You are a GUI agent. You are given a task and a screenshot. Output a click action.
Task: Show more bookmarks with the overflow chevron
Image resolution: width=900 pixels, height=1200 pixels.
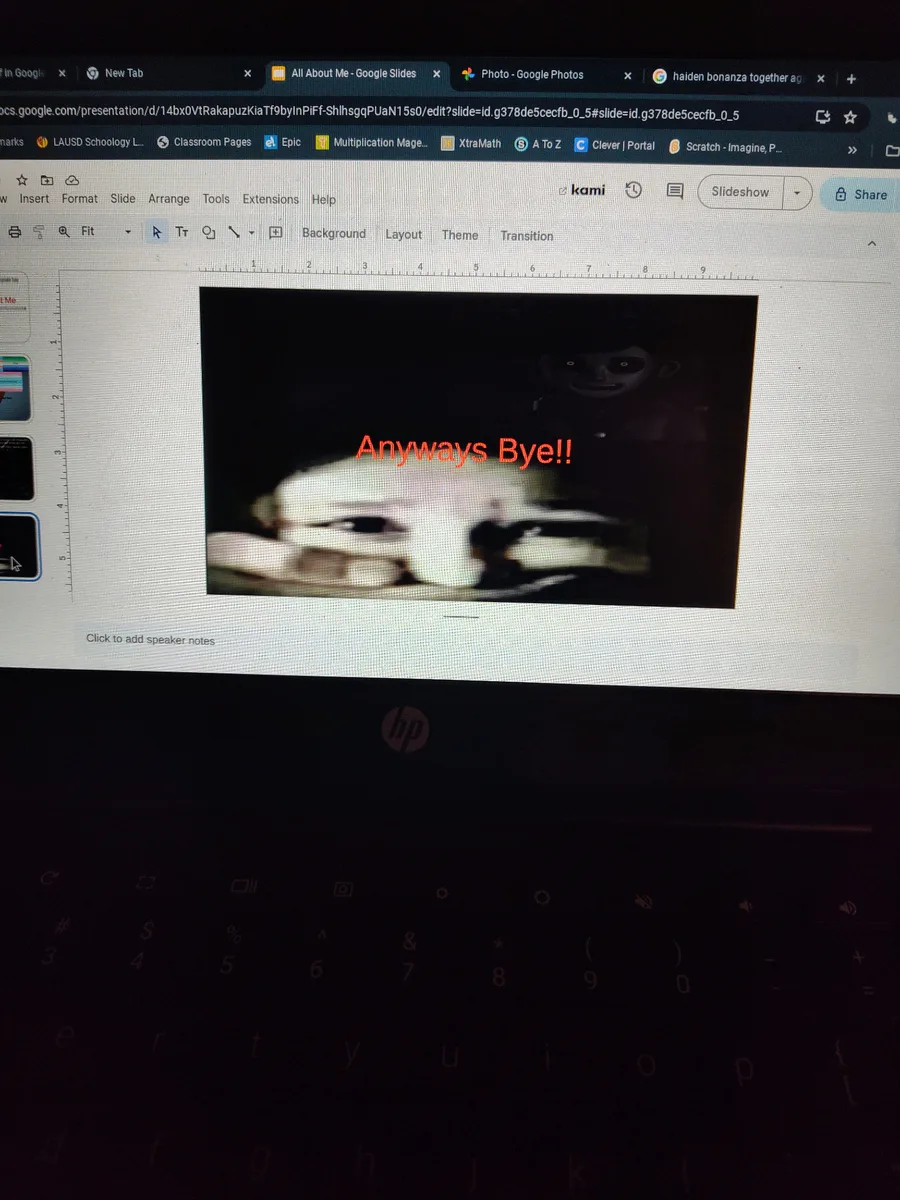[852, 150]
